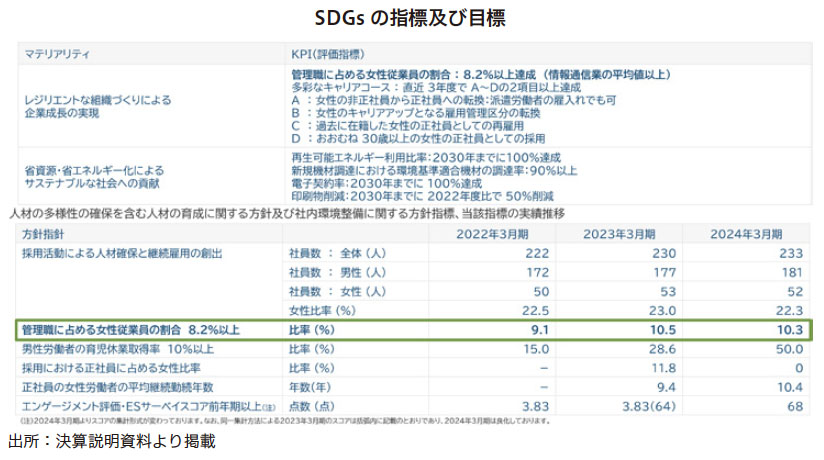Click value 177 in male employees row
This screenshot has height=460, width=824.
point(664,272)
